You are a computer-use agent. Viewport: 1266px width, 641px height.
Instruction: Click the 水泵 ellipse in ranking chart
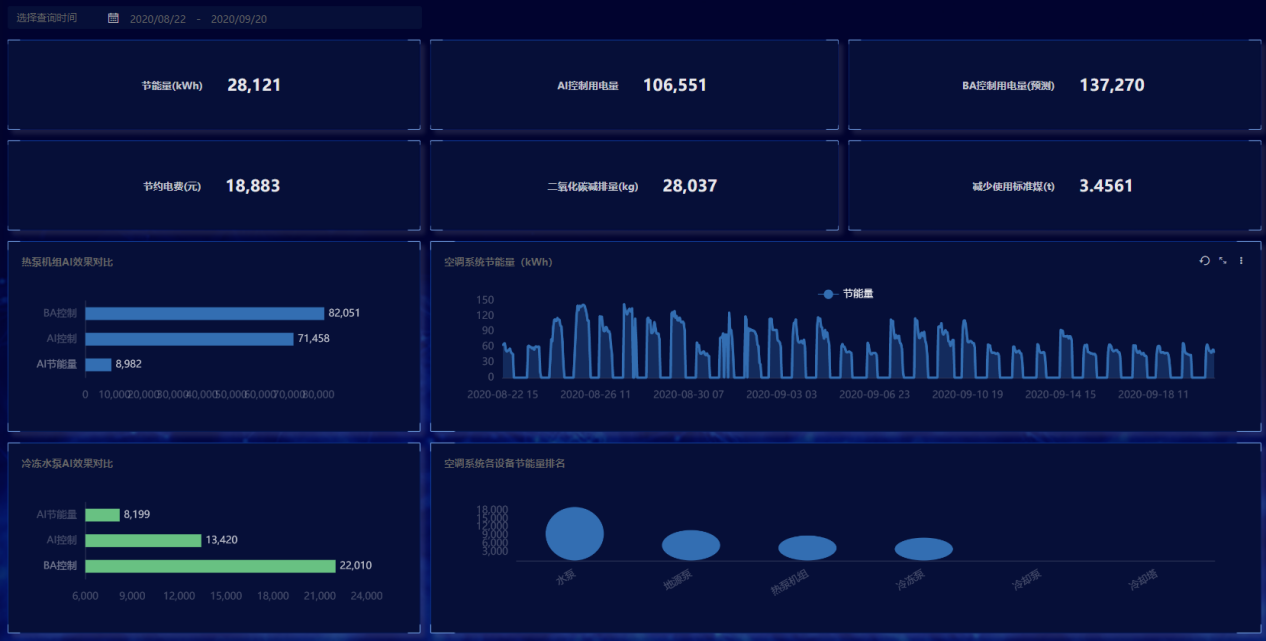(575, 533)
